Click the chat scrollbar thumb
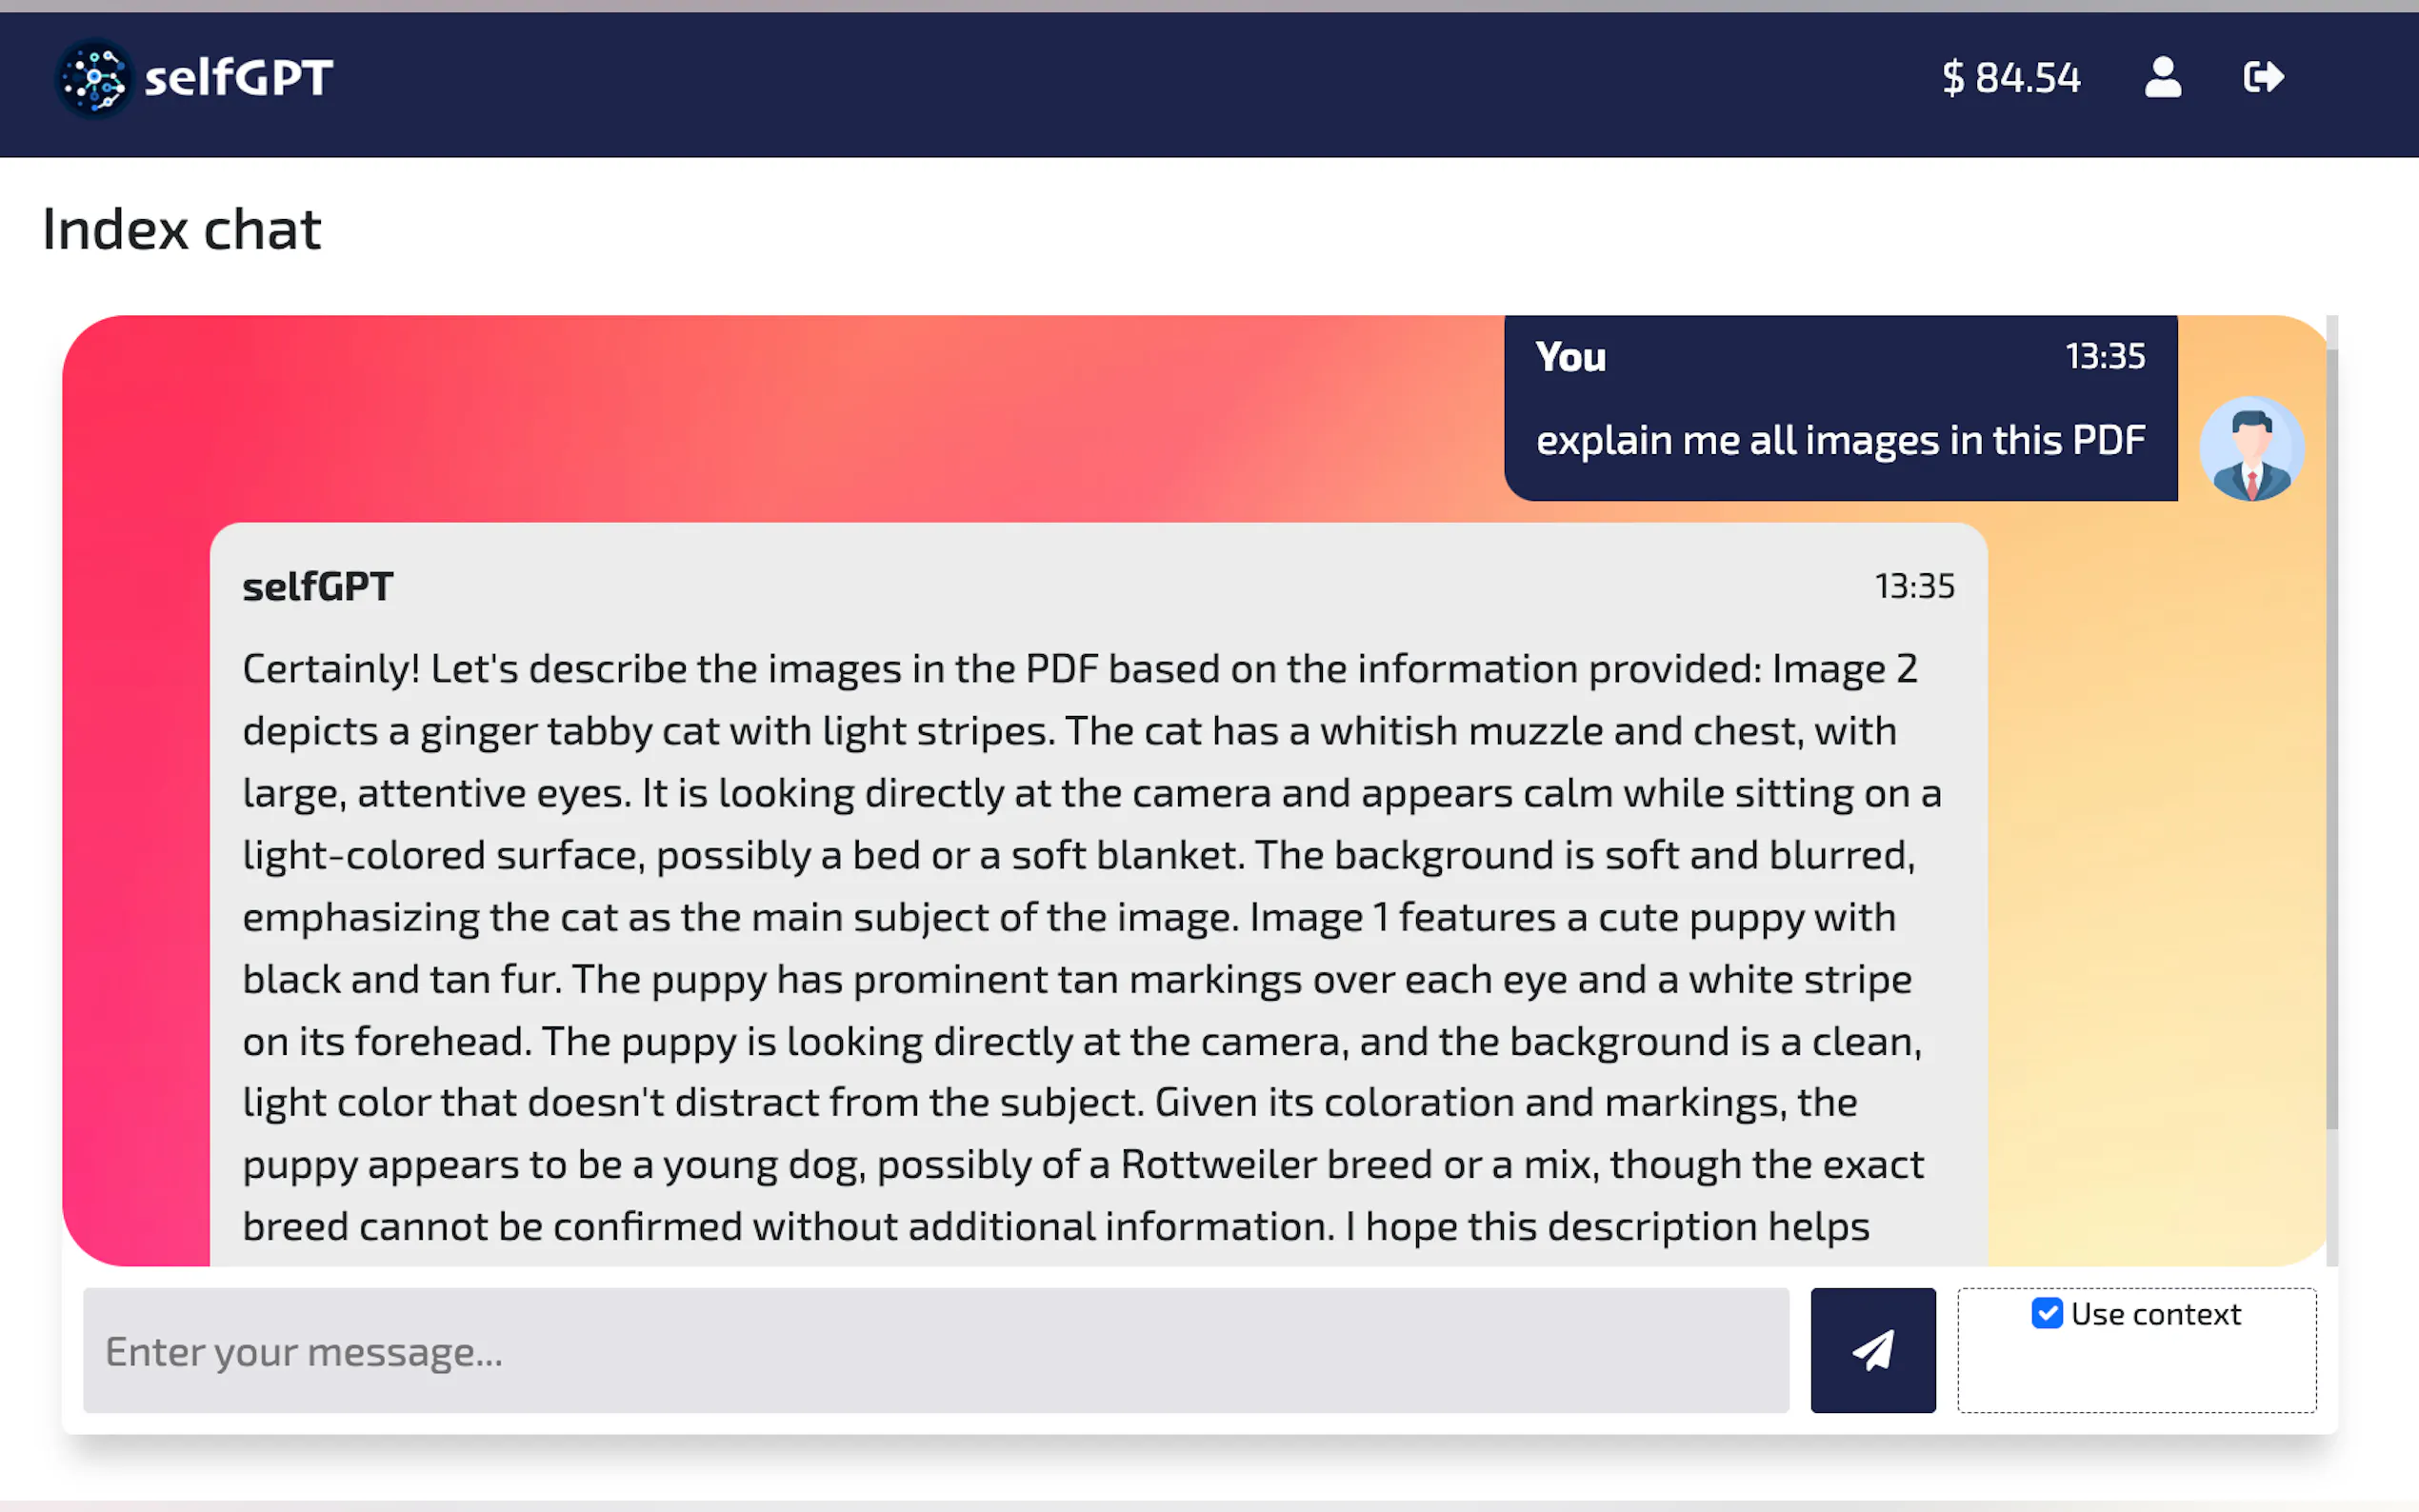 (2331, 740)
